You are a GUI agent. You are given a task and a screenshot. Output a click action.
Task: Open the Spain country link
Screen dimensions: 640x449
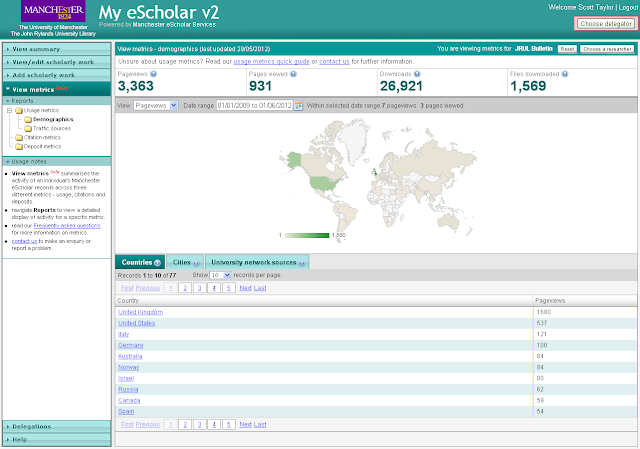(126, 411)
